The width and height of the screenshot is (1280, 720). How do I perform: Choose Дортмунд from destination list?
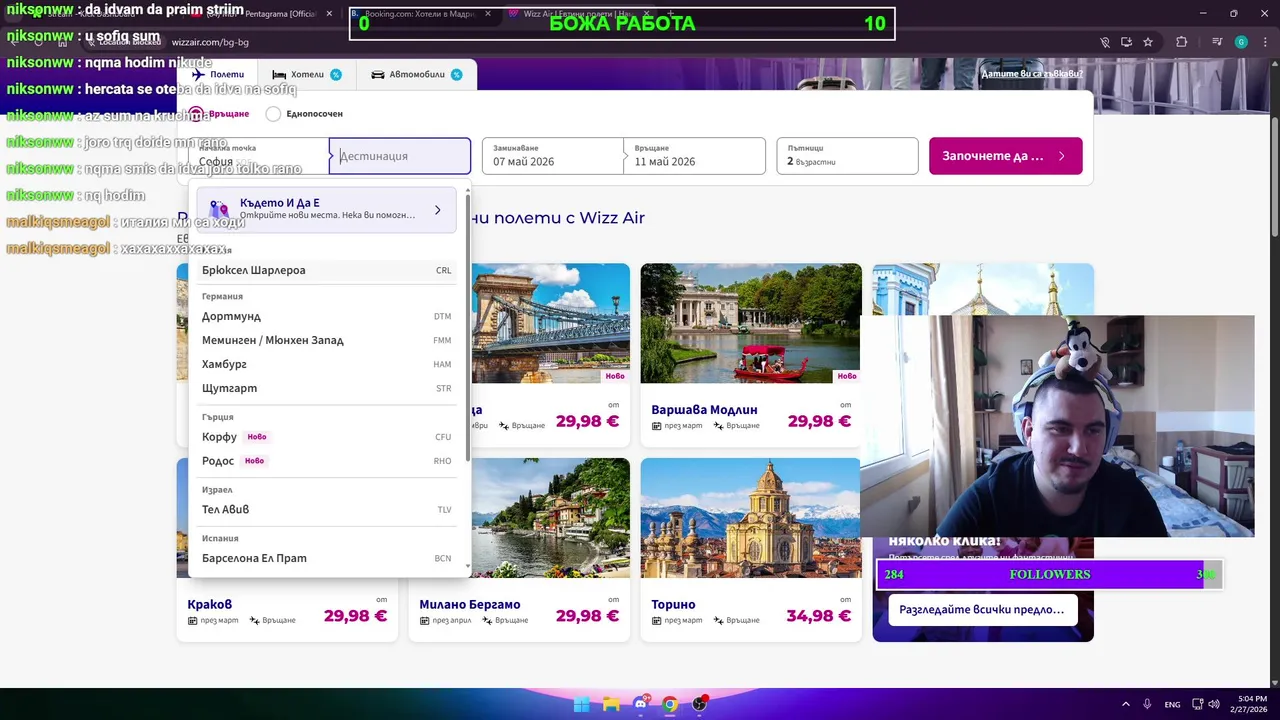click(327, 316)
